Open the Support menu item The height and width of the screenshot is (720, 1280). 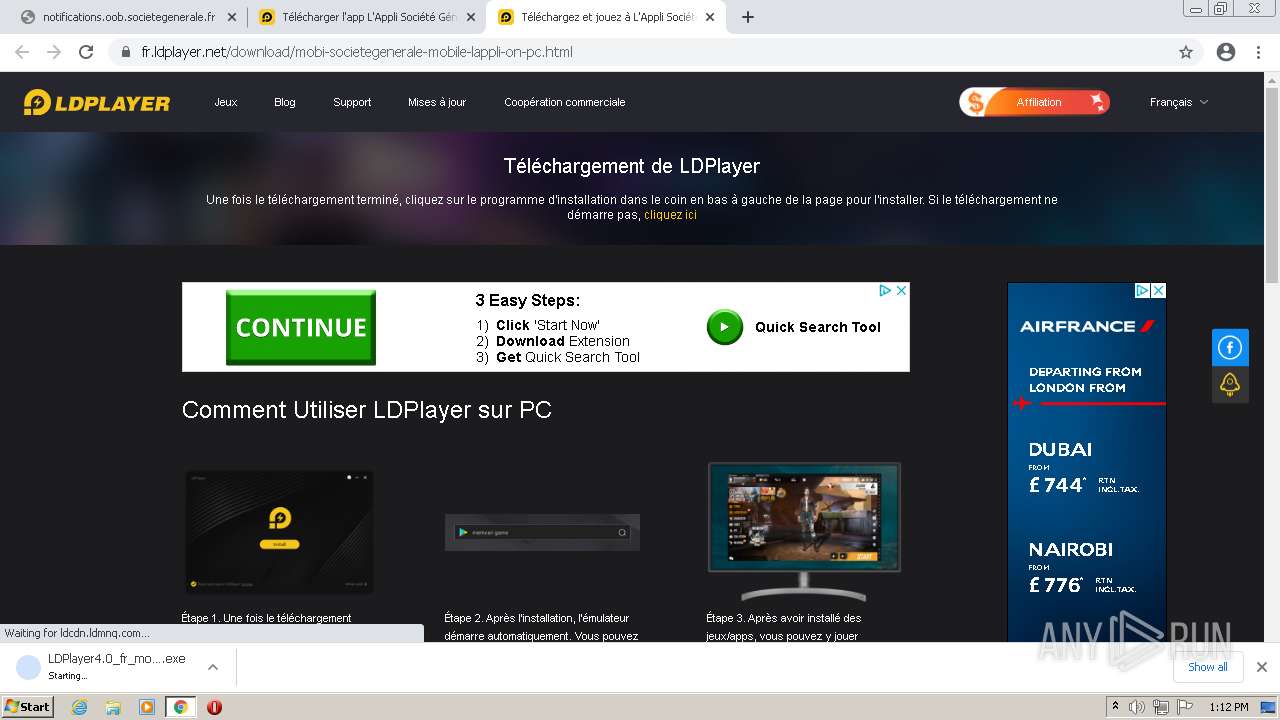click(352, 102)
